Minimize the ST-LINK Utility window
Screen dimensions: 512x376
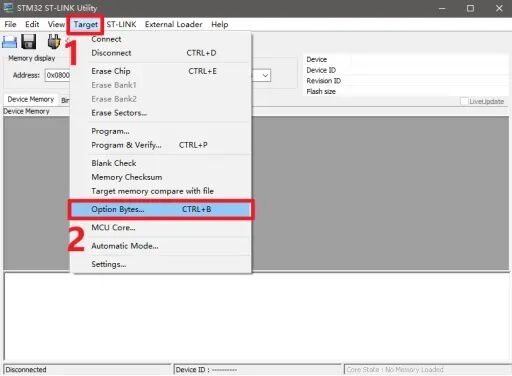[442, 8]
